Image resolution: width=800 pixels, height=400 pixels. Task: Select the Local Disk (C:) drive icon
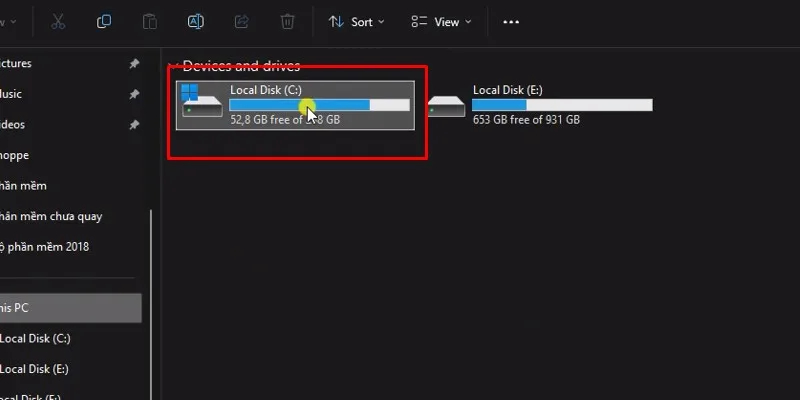click(x=203, y=104)
